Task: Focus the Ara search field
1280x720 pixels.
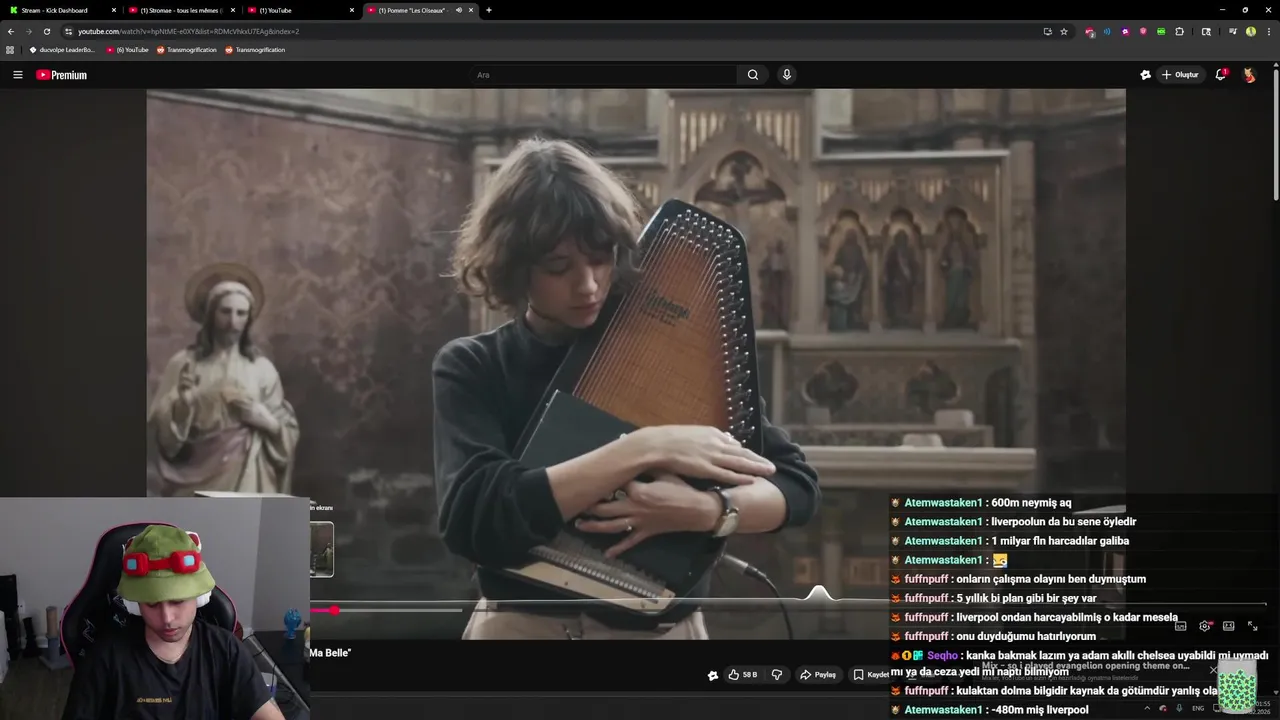Action: pos(604,75)
